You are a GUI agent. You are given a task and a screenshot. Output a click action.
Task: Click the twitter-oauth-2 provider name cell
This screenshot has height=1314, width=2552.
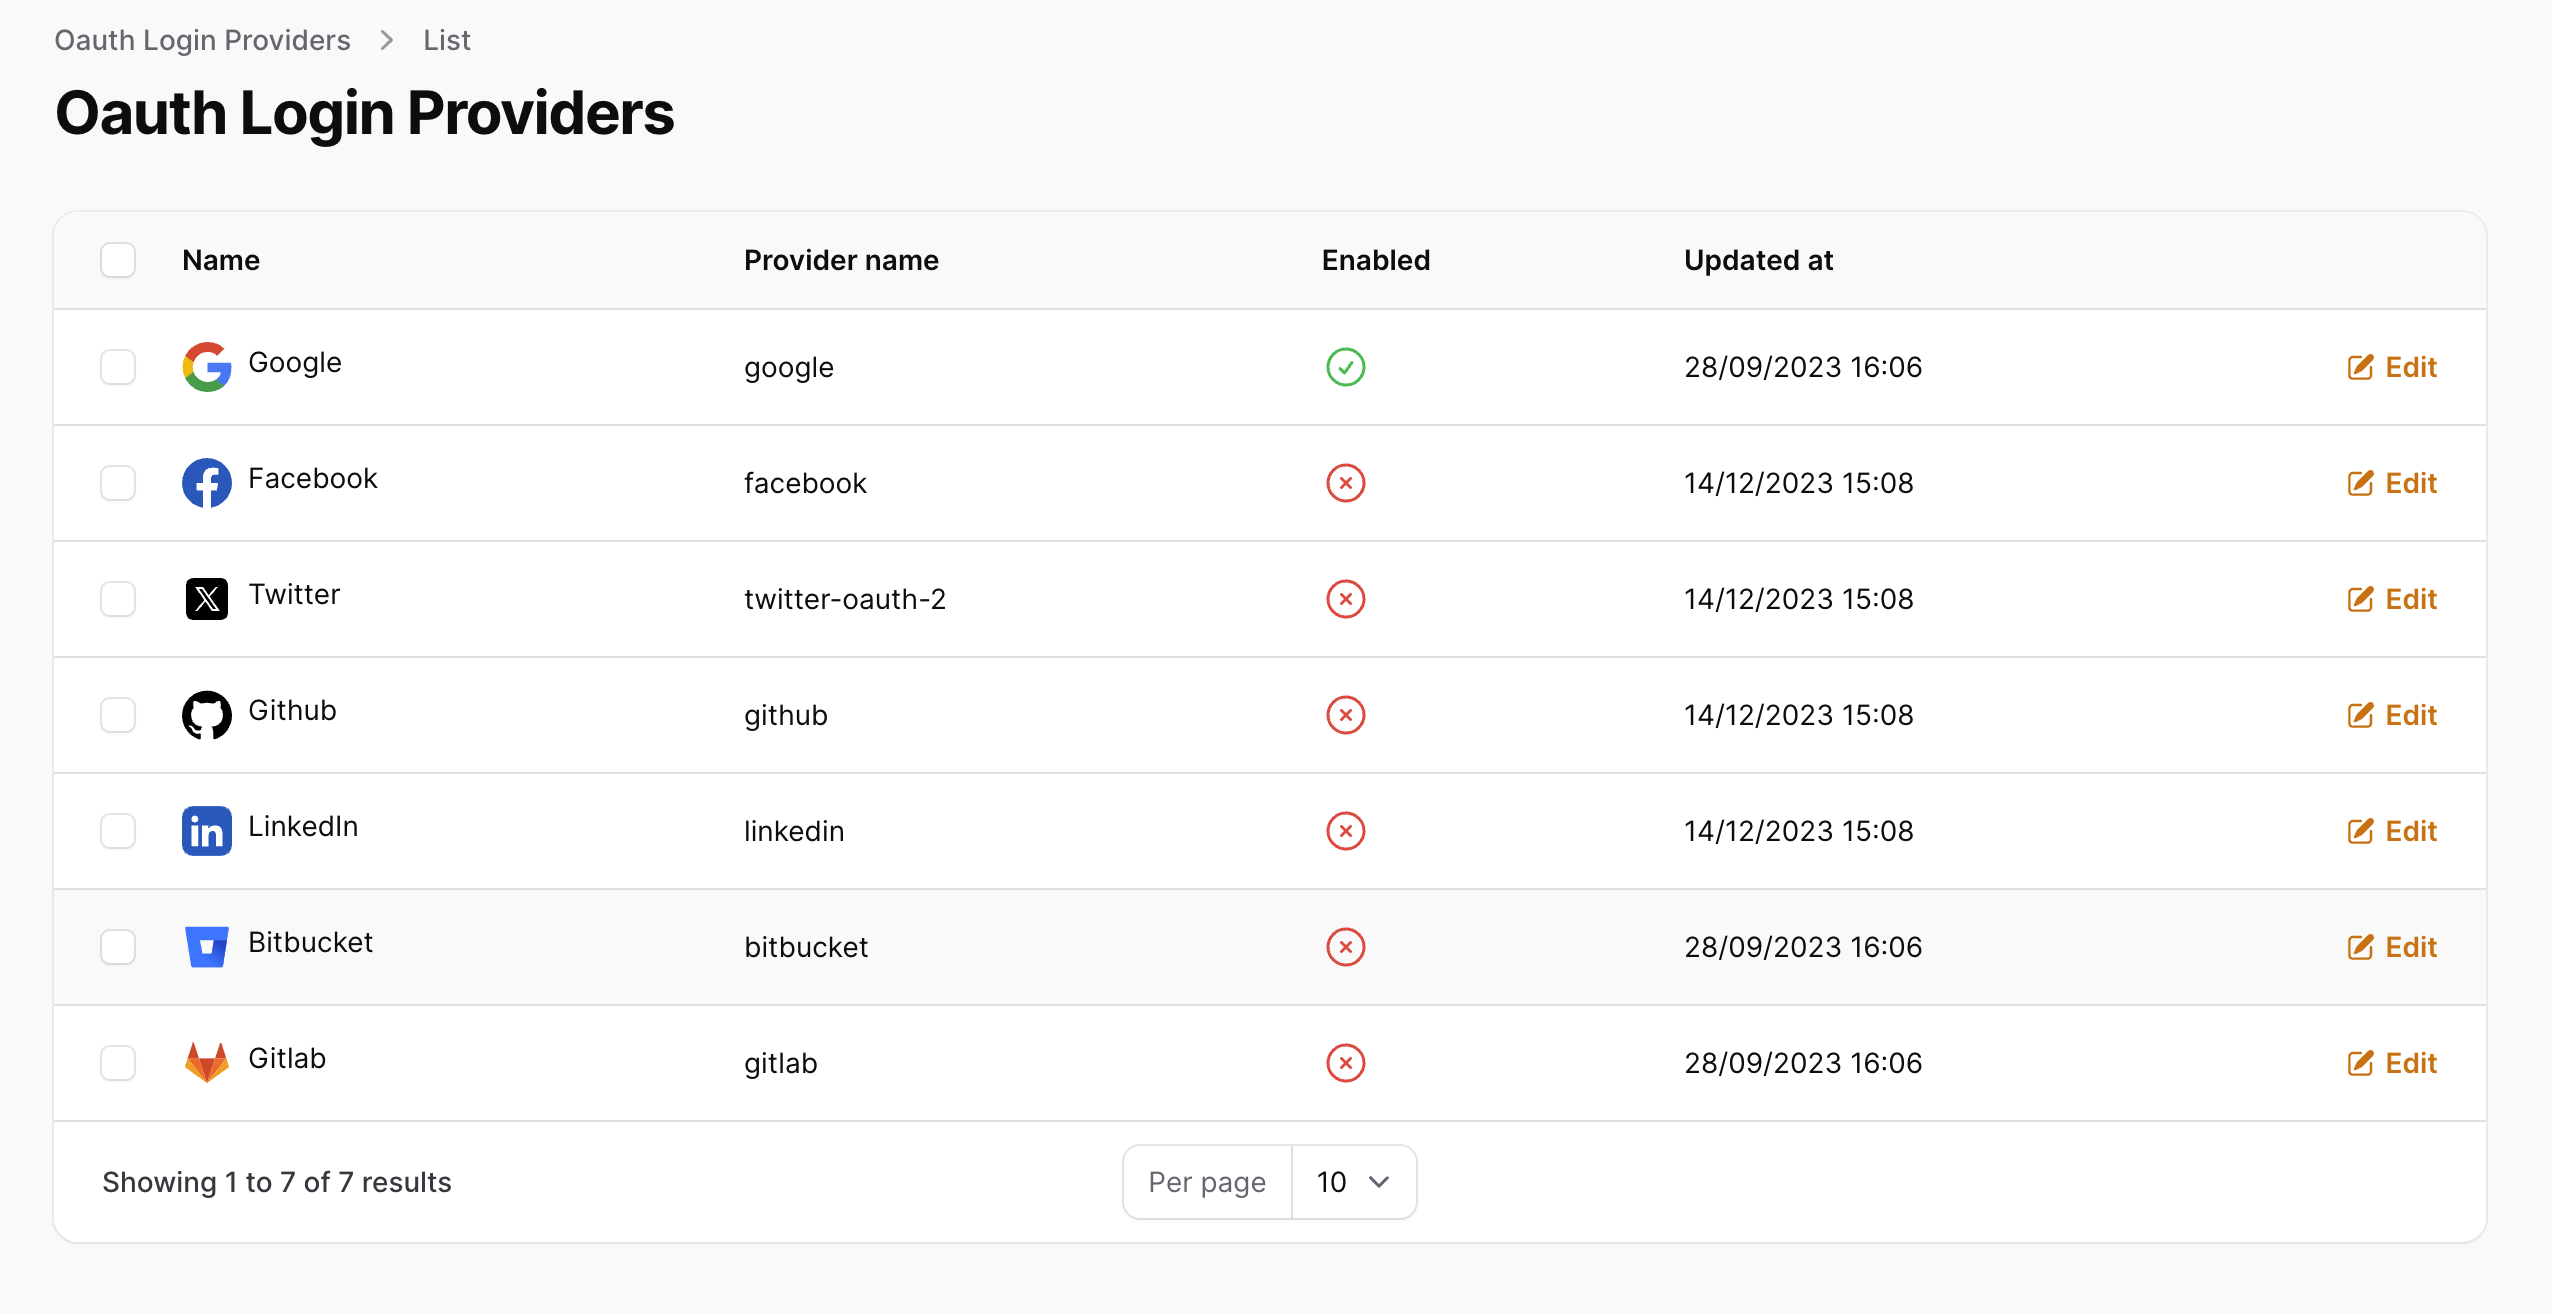pyautogui.click(x=845, y=599)
